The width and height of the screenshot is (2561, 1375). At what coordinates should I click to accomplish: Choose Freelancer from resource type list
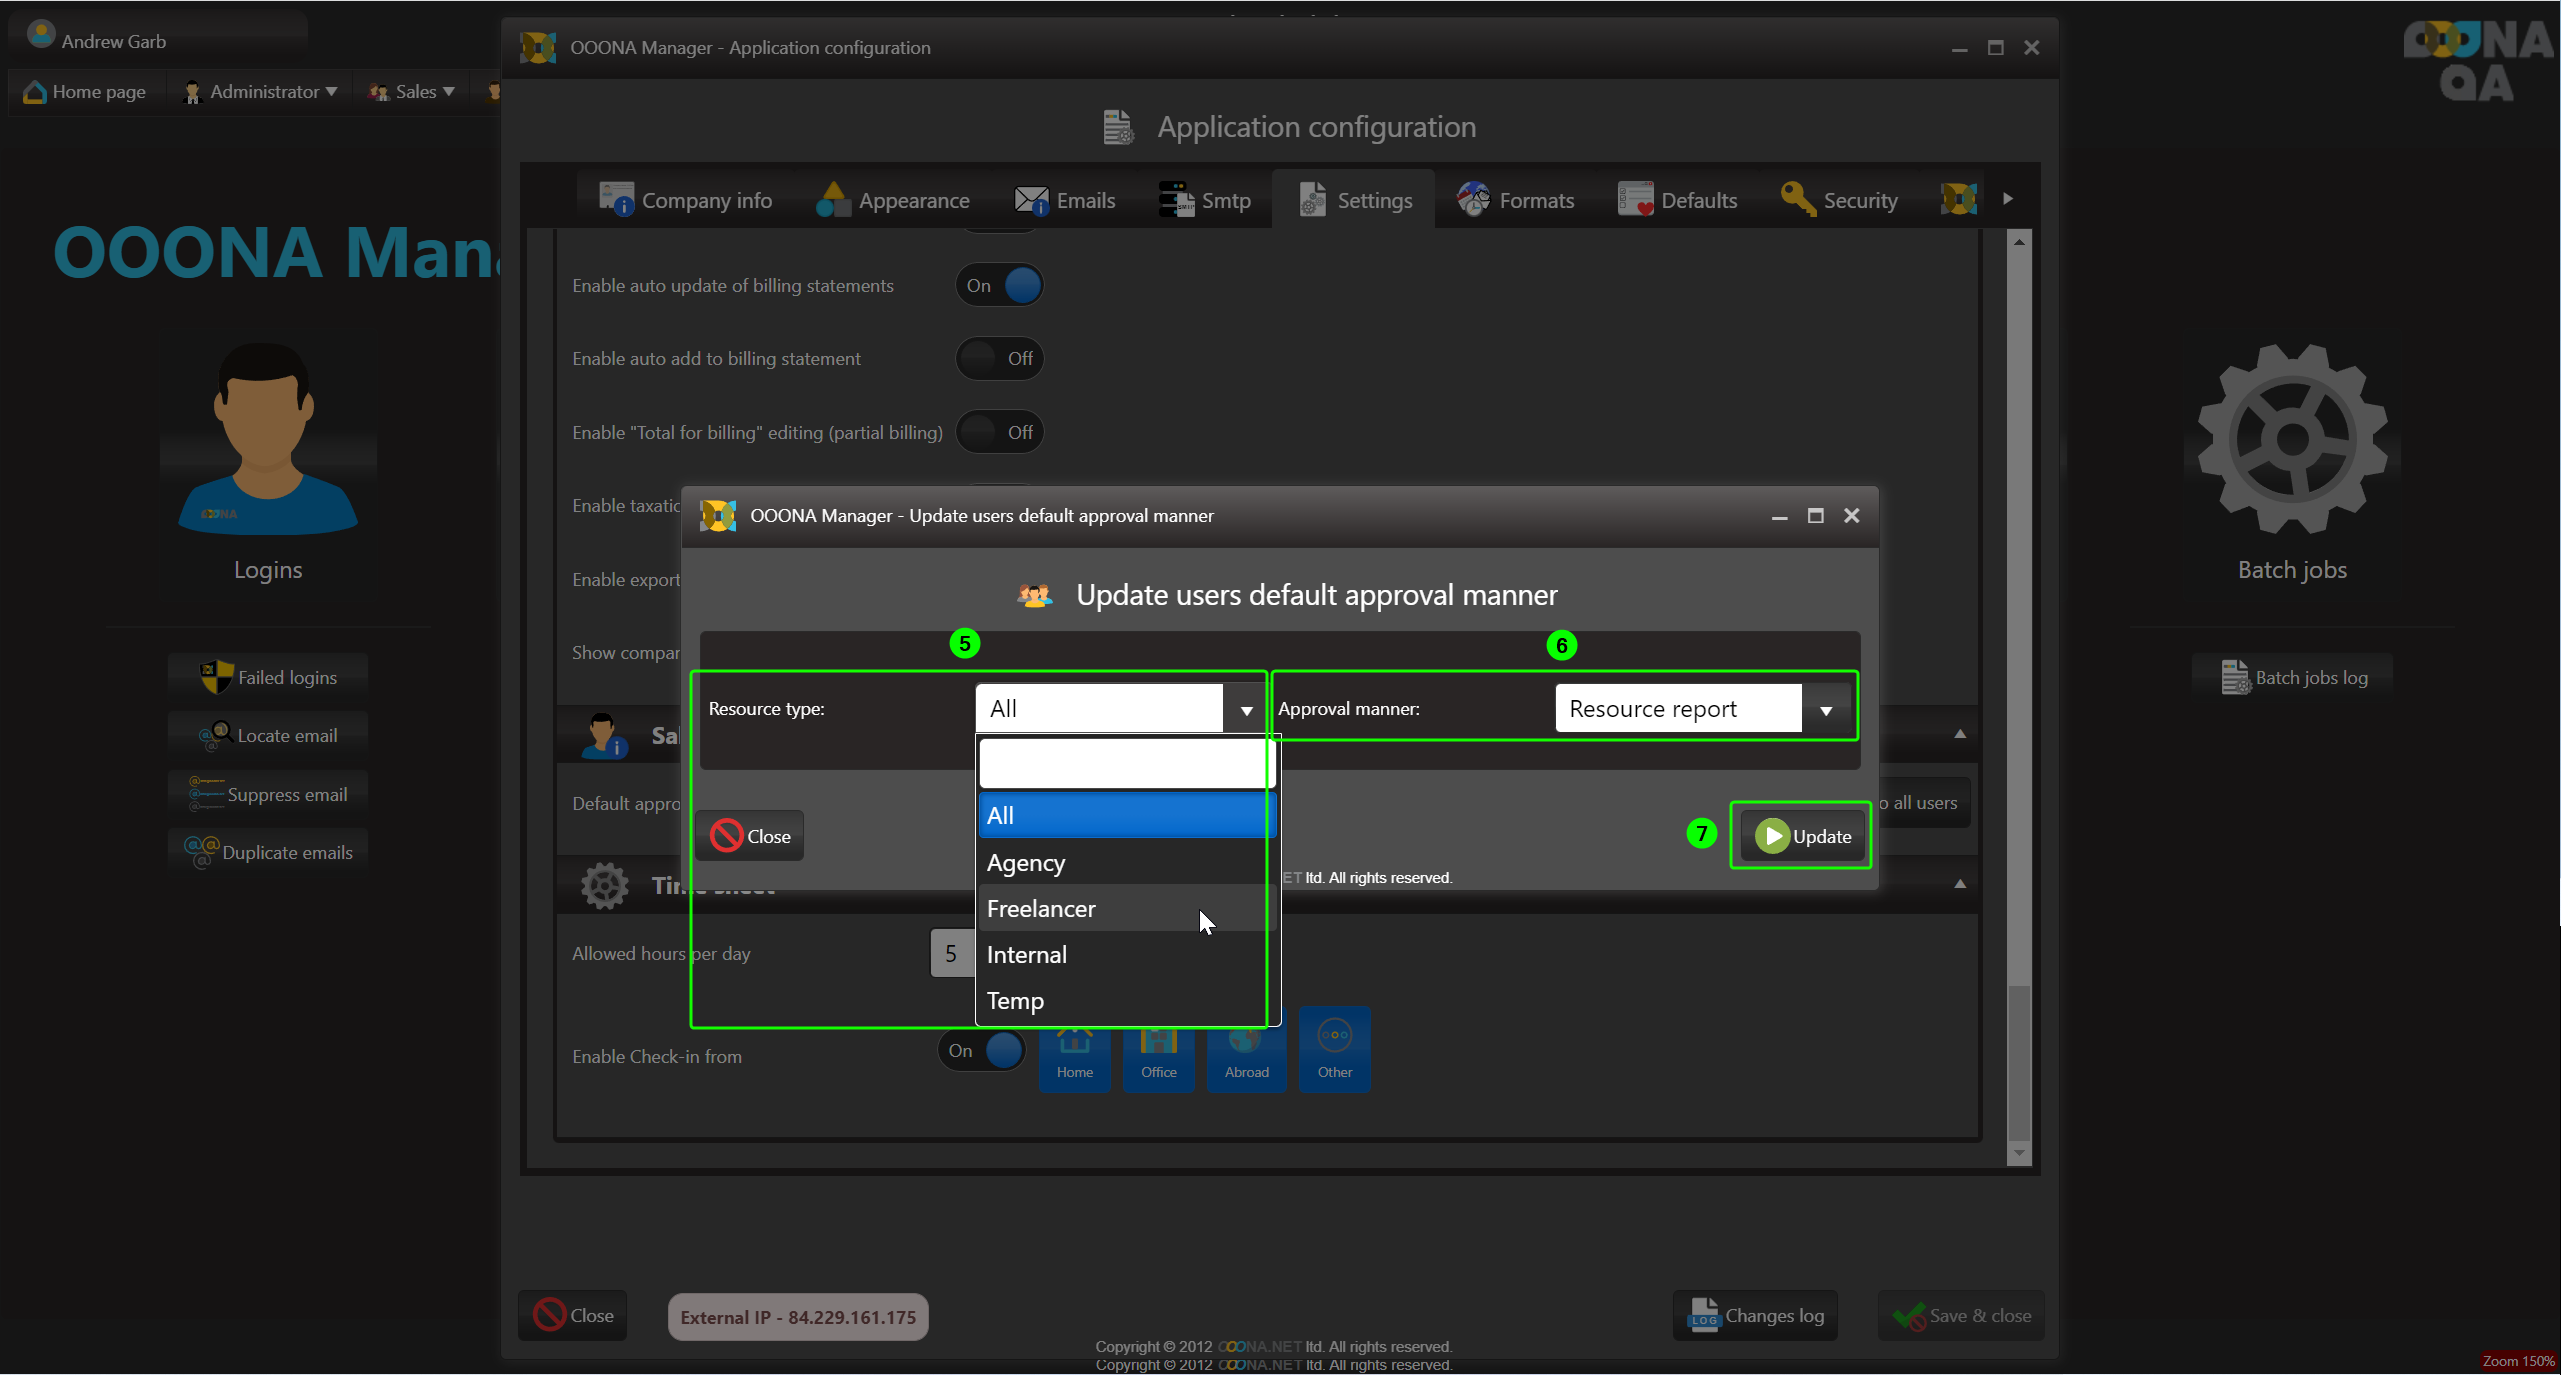tap(1041, 909)
